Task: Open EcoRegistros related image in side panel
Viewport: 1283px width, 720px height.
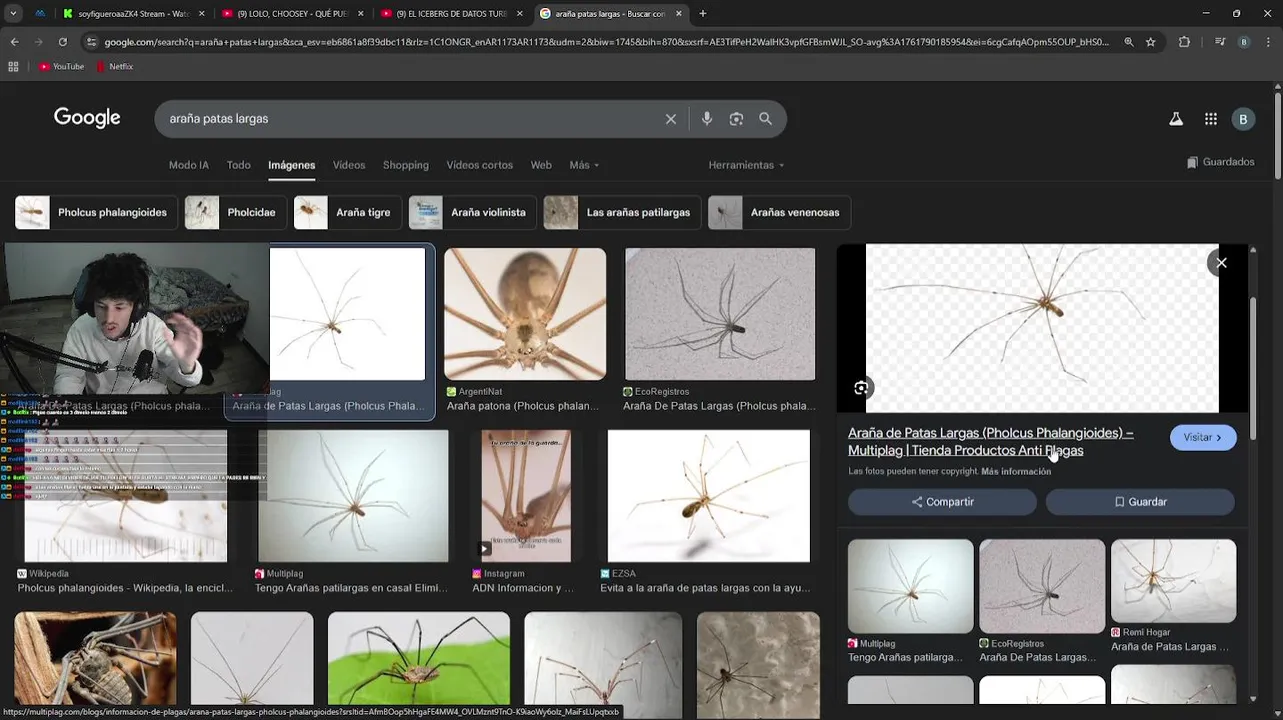Action: (1042, 586)
